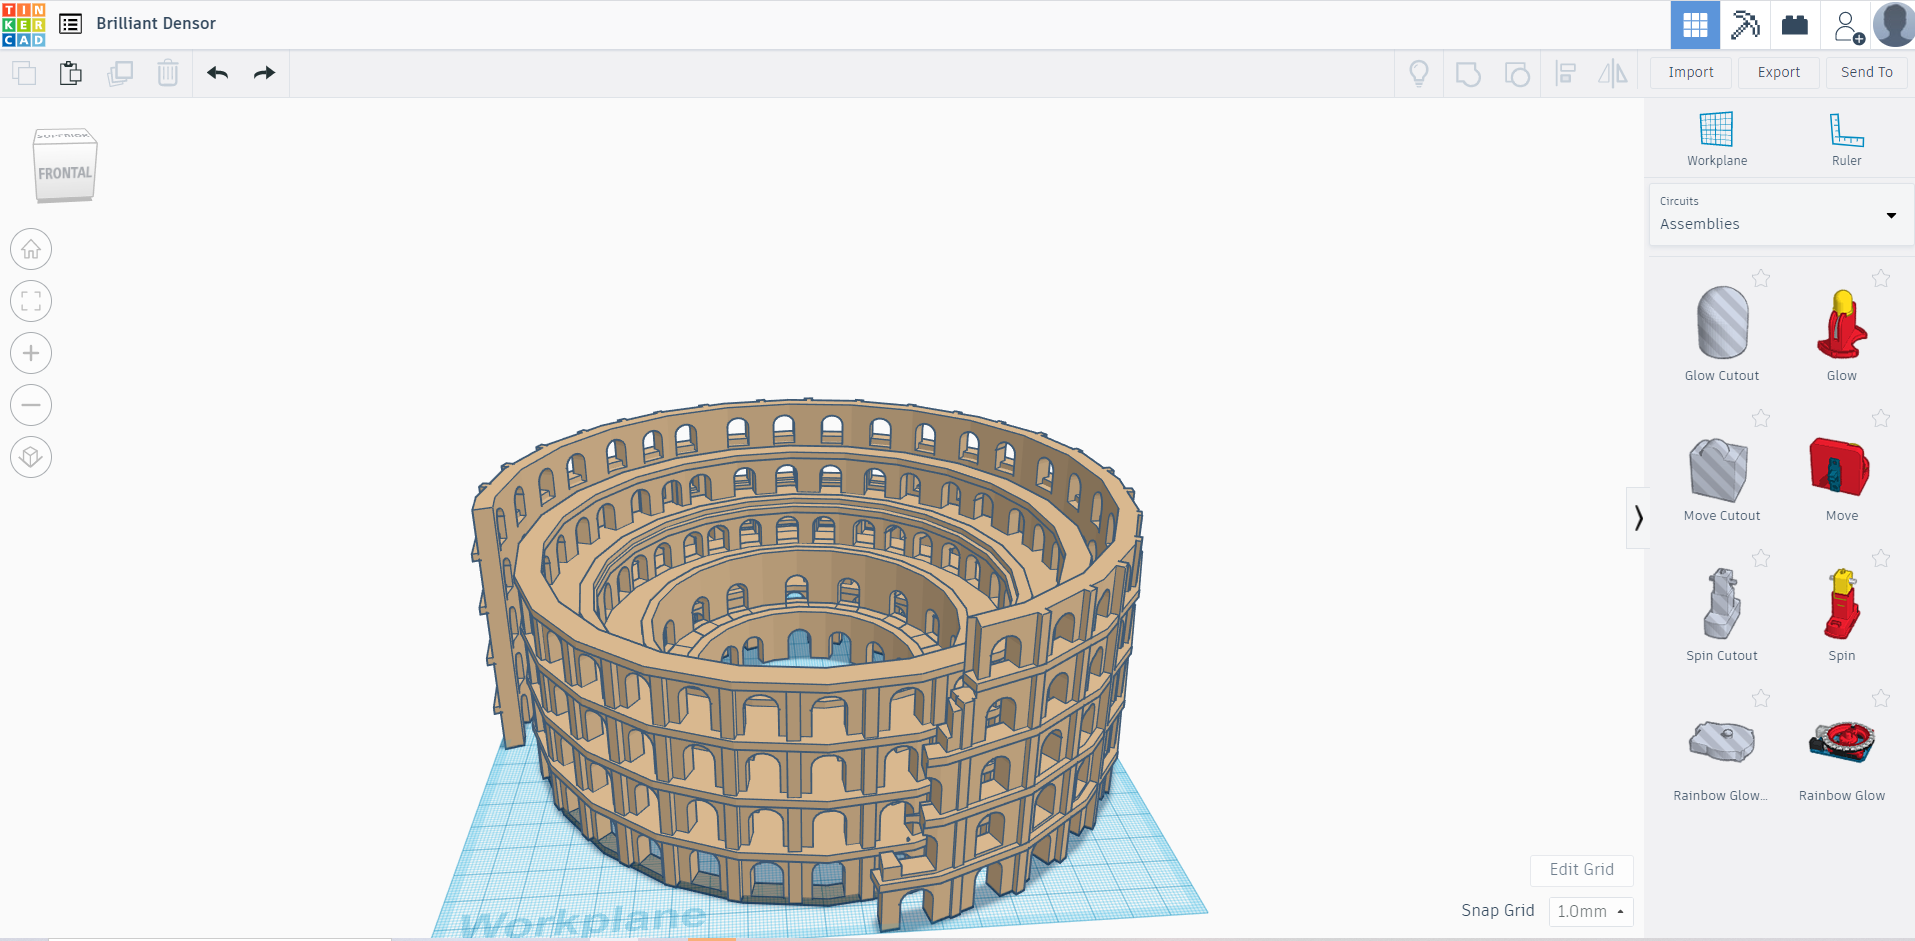Screen dimensions: 1915x941
Task: Favorite Rainbow Glow Cutout with star
Action: pos(1761,698)
